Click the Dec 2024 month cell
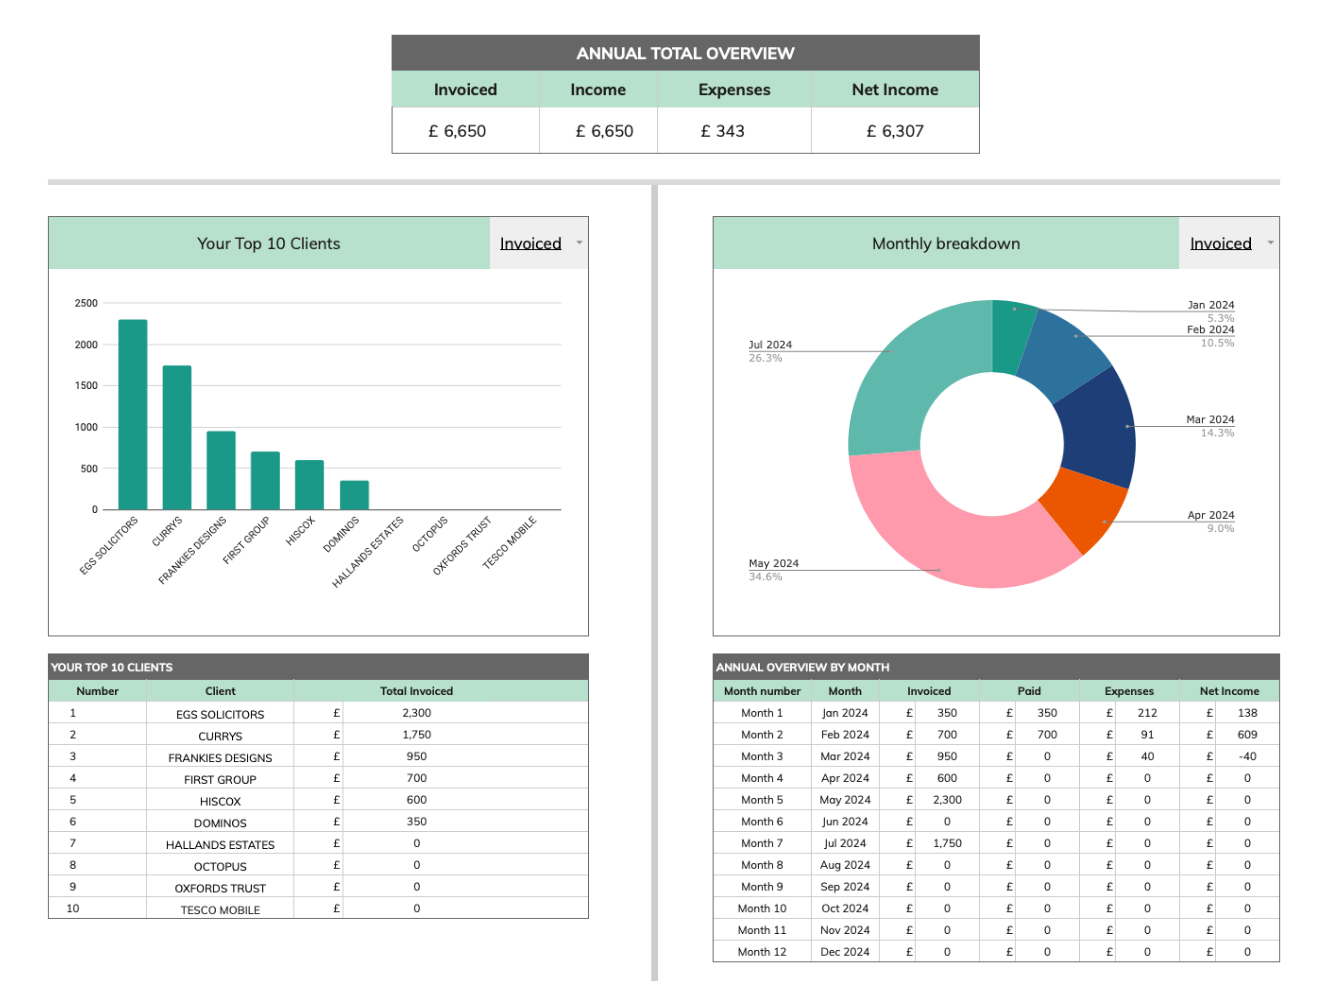Image resolution: width=1329 pixels, height=1002 pixels. 845,952
